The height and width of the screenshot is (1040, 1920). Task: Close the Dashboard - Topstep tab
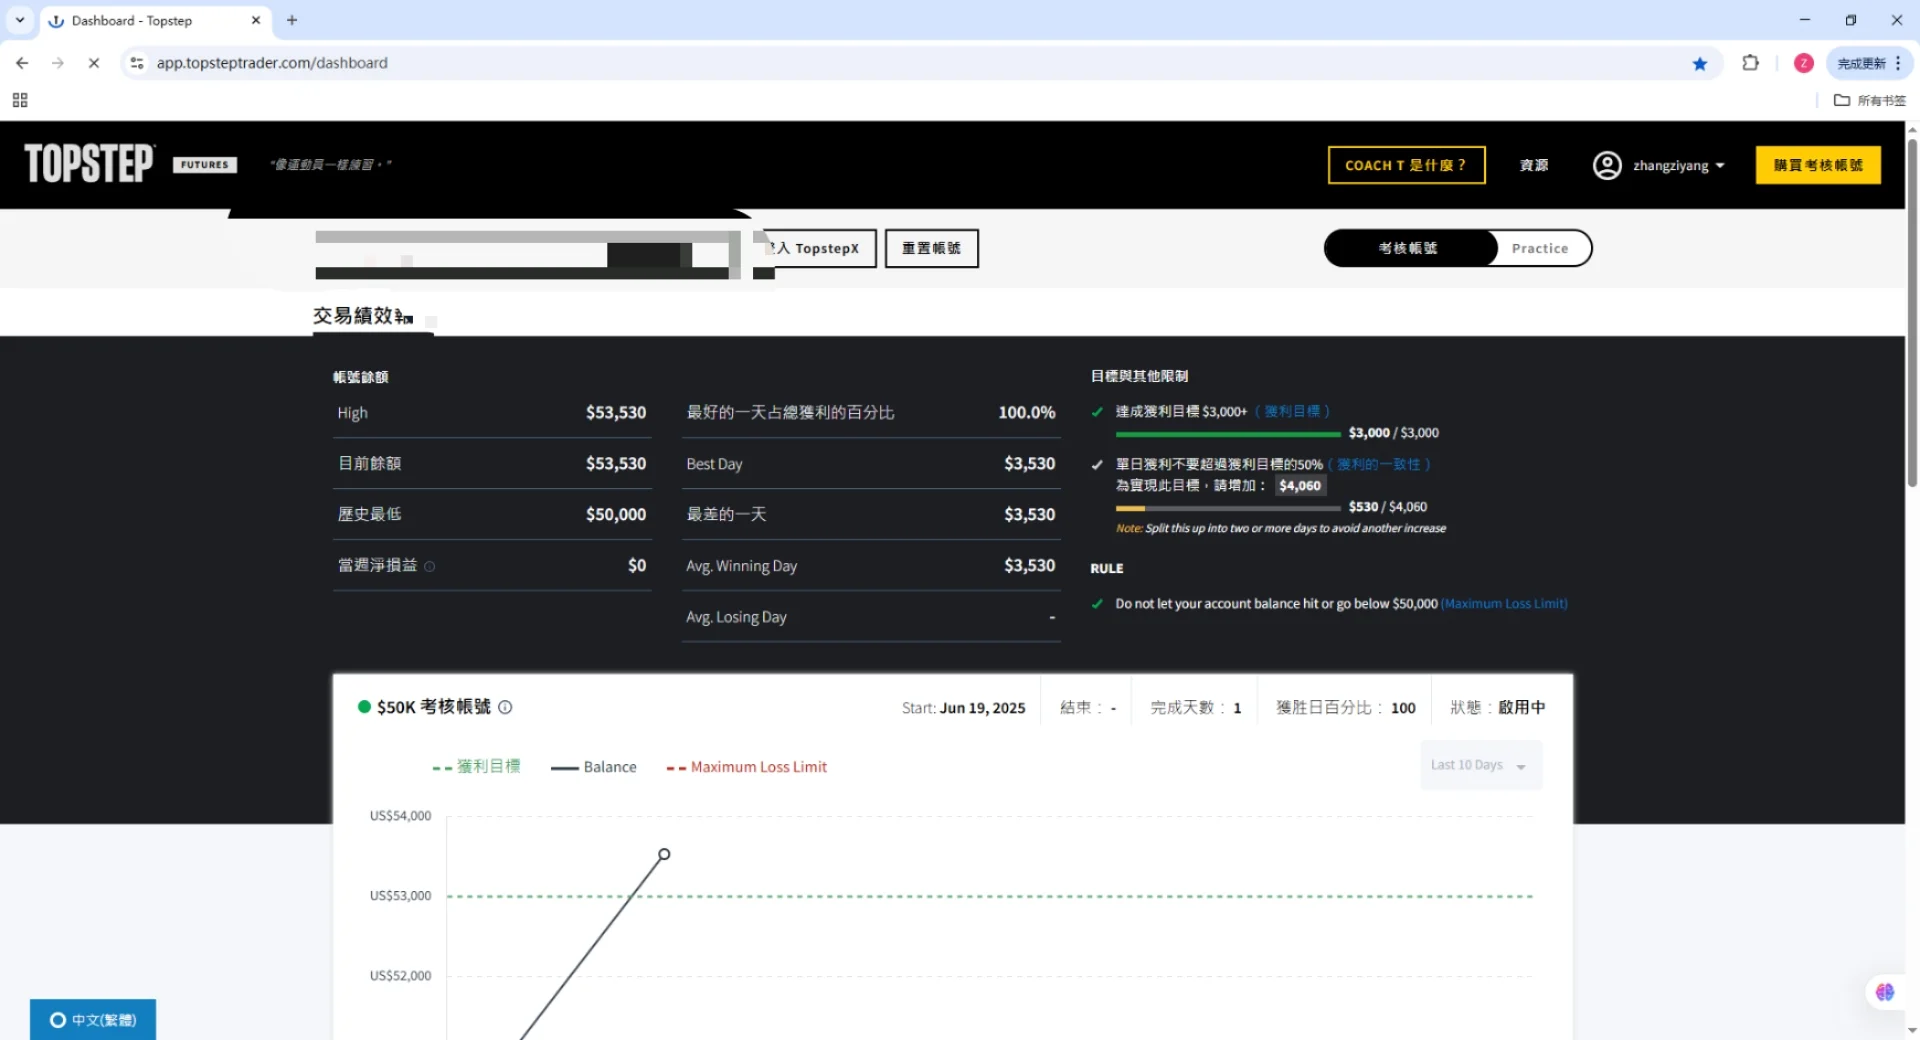tap(256, 20)
